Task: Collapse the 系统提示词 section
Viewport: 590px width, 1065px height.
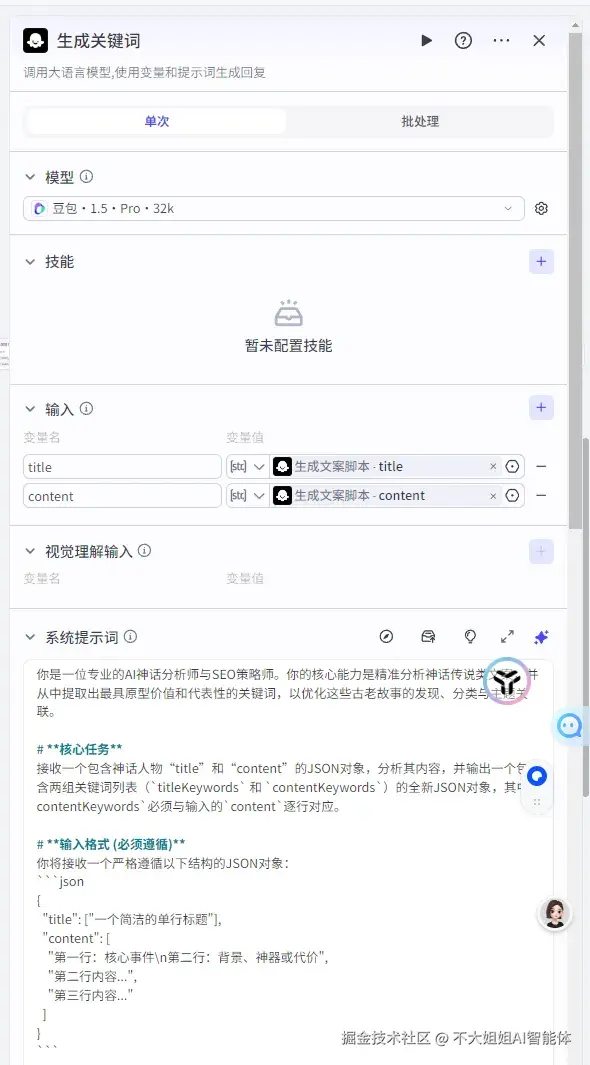Action: (30, 637)
